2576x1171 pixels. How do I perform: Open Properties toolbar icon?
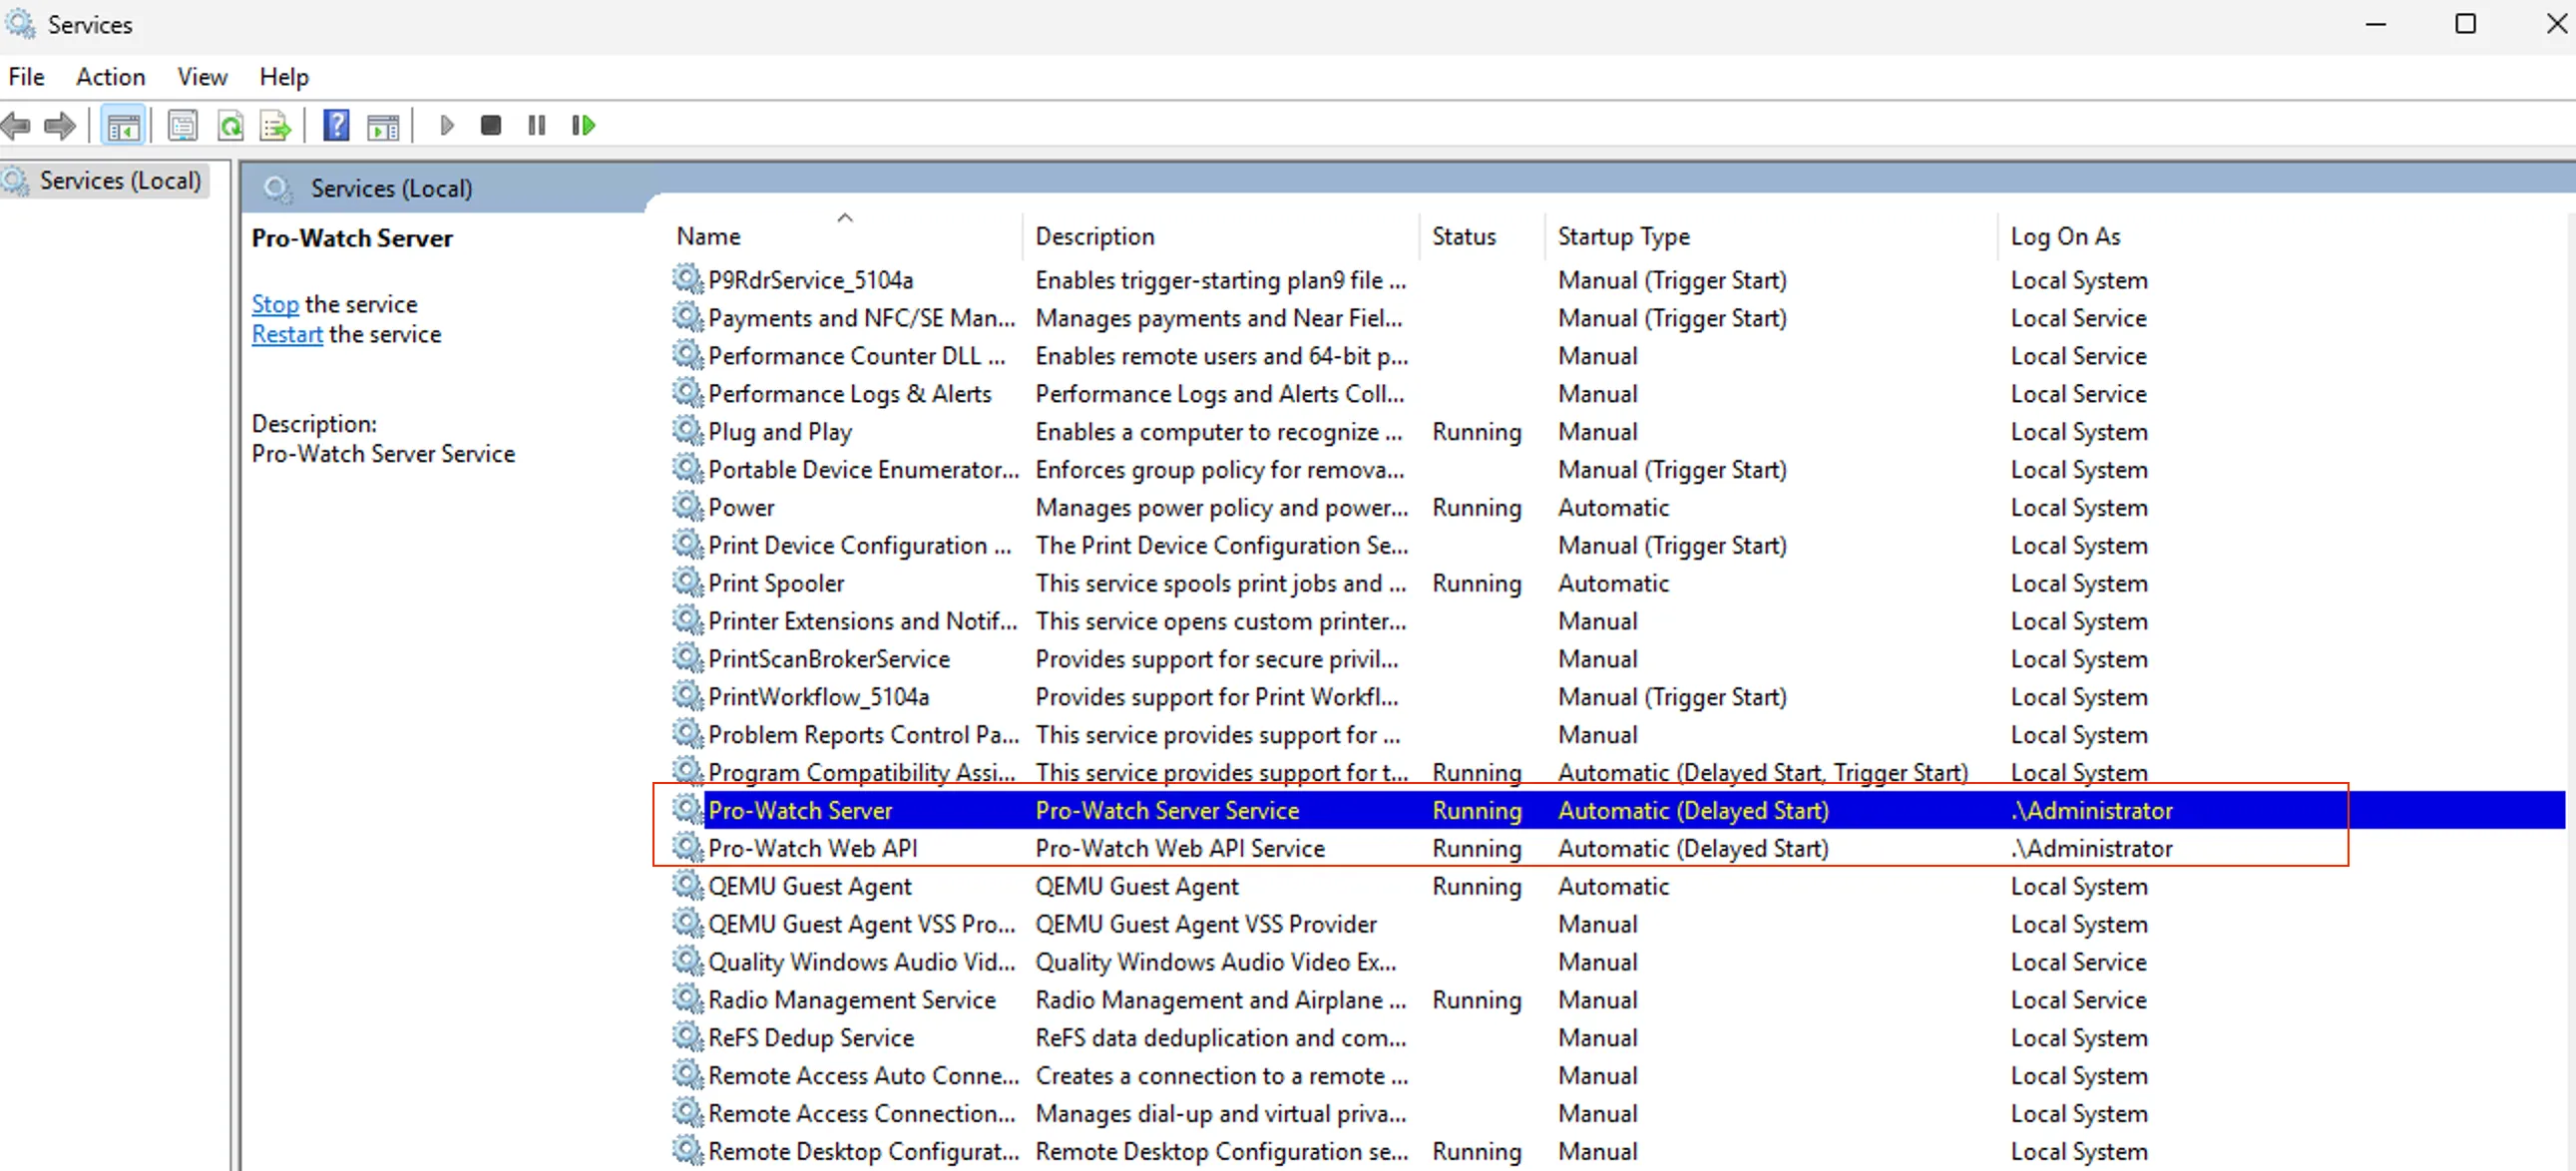[x=182, y=126]
